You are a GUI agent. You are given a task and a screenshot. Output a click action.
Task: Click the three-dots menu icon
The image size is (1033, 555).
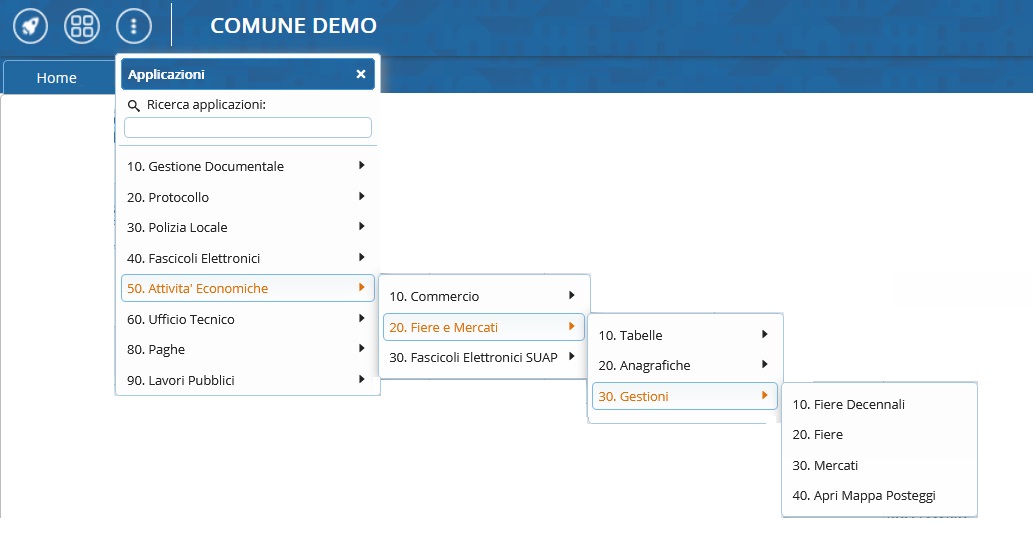coord(134,26)
